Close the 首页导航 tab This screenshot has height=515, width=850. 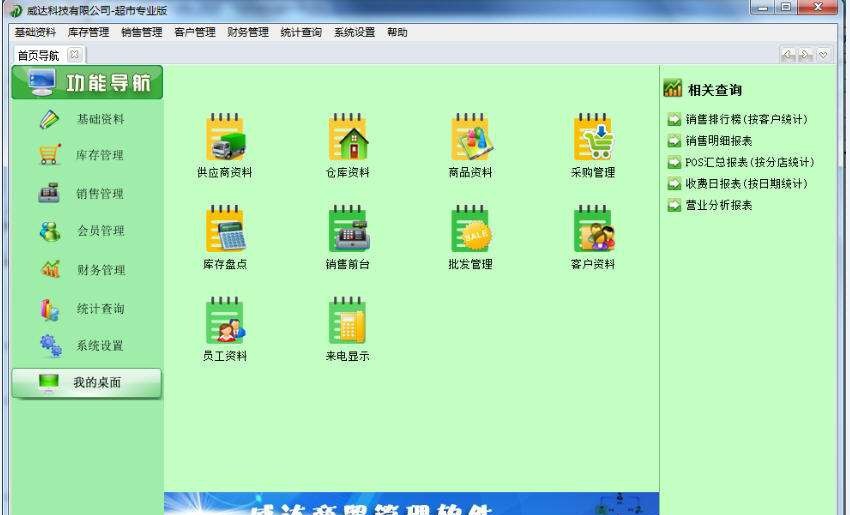pos(75,54)
